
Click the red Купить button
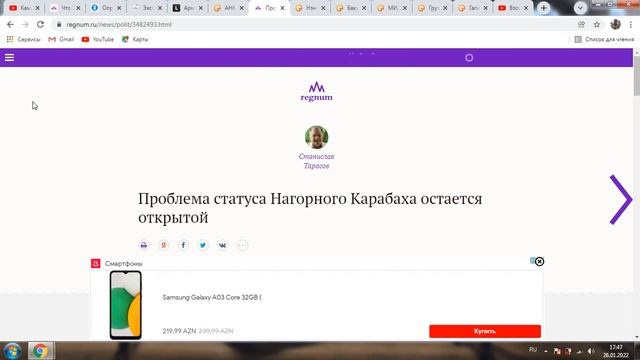[485, 331]
